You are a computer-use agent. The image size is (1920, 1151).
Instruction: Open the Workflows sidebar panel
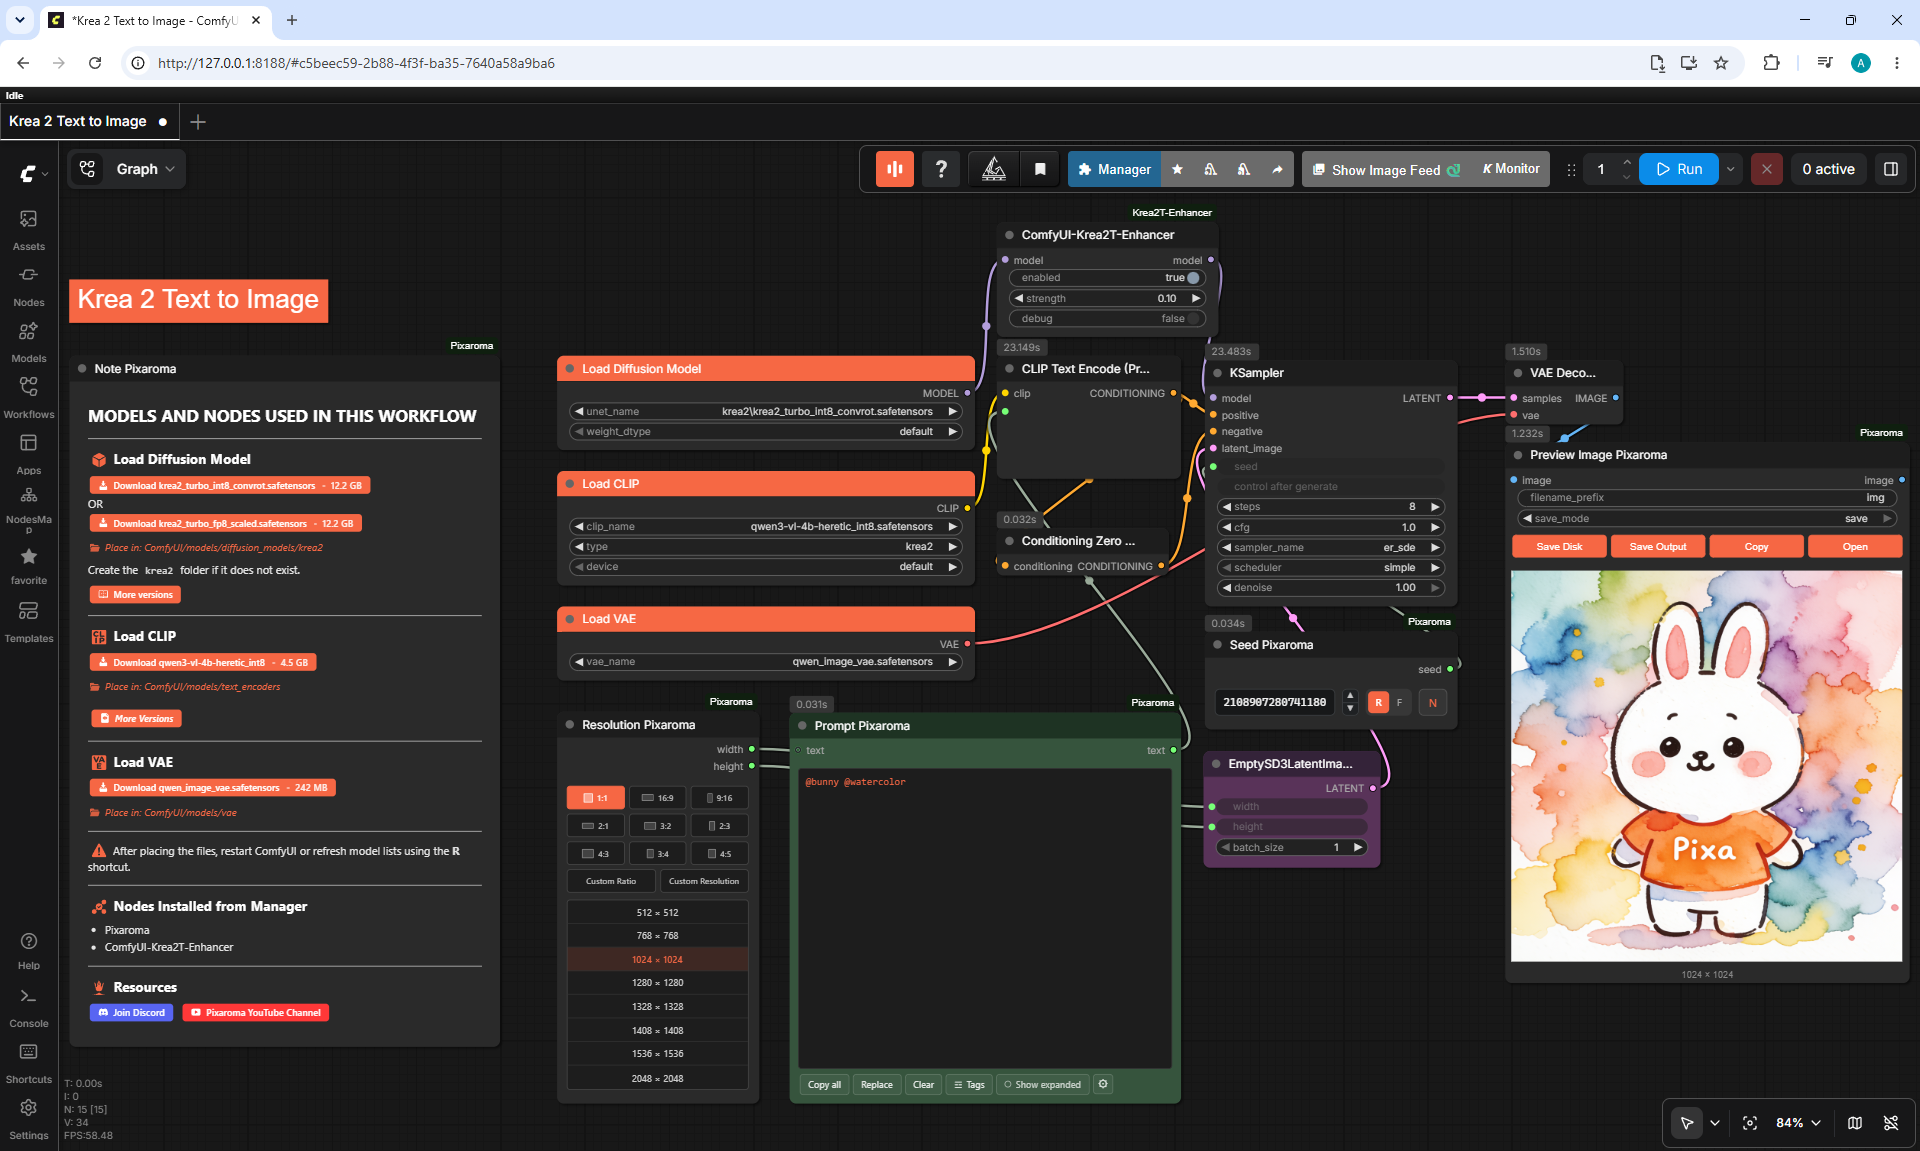tap(28, 397)
